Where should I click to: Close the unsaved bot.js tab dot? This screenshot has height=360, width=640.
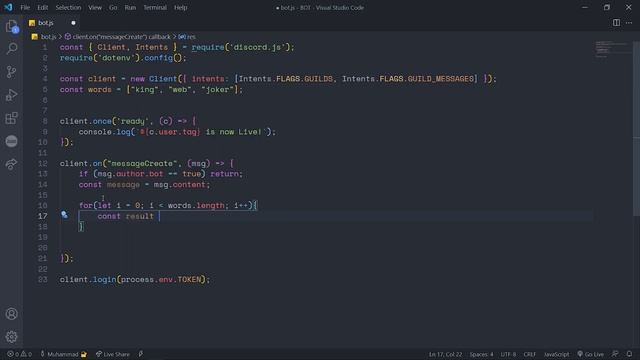tap(73, 23)
